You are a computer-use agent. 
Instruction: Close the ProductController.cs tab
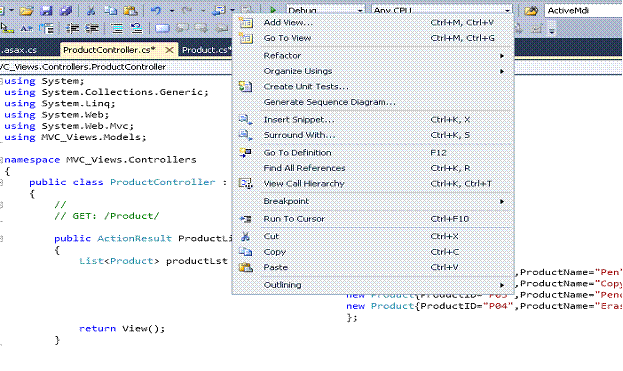pyautogui.click(x=169, y=50)
